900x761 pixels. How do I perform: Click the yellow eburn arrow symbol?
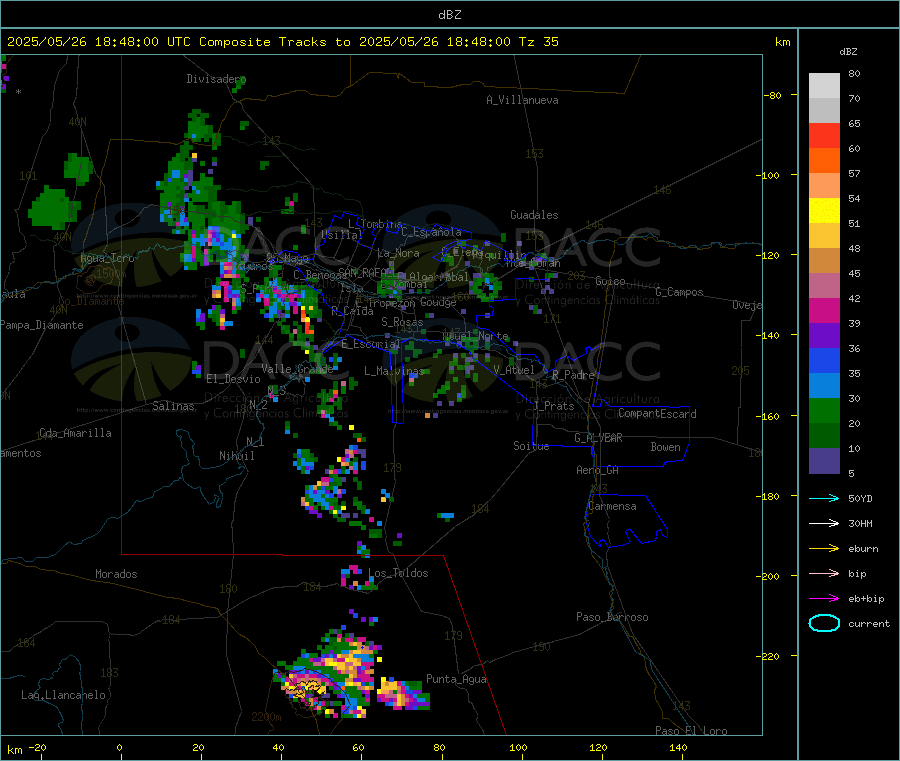pyautogui.click(x=824, y=549)
